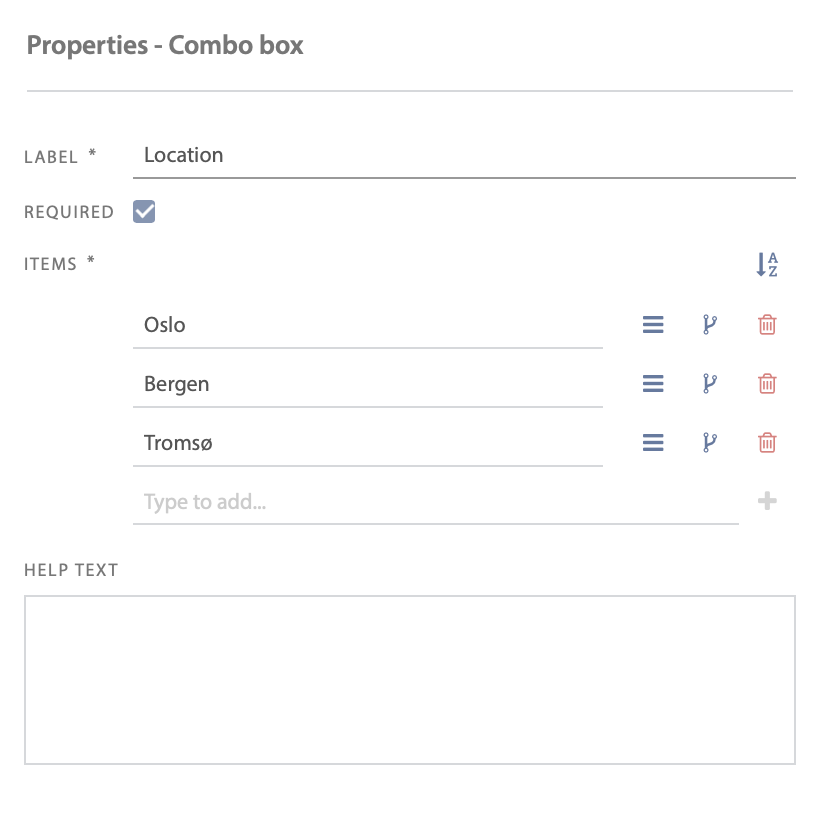This screenshot has height=828, width=822.
Task: Click the drag handle for Tromsø
Action: pyautogui.click(x=653, y=443)
